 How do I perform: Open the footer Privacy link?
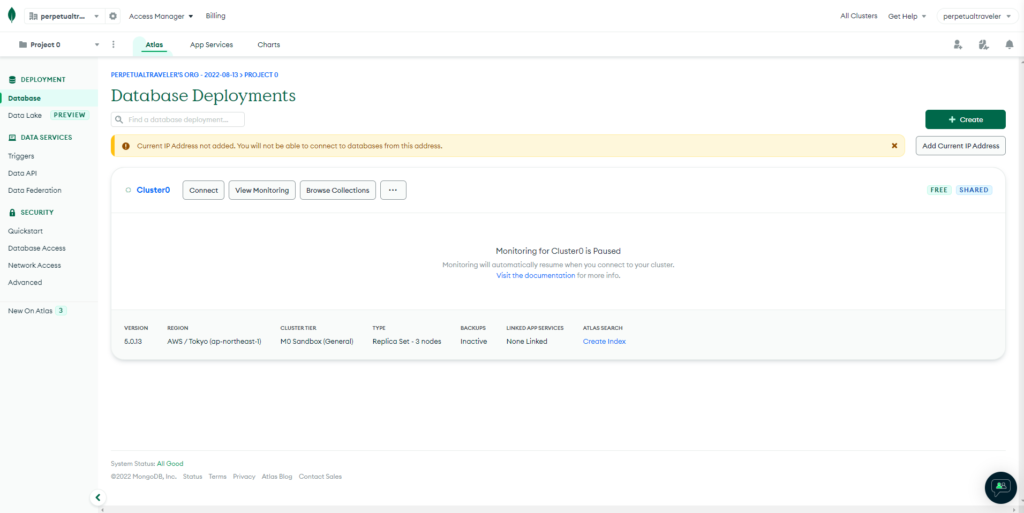coord(244,476)
